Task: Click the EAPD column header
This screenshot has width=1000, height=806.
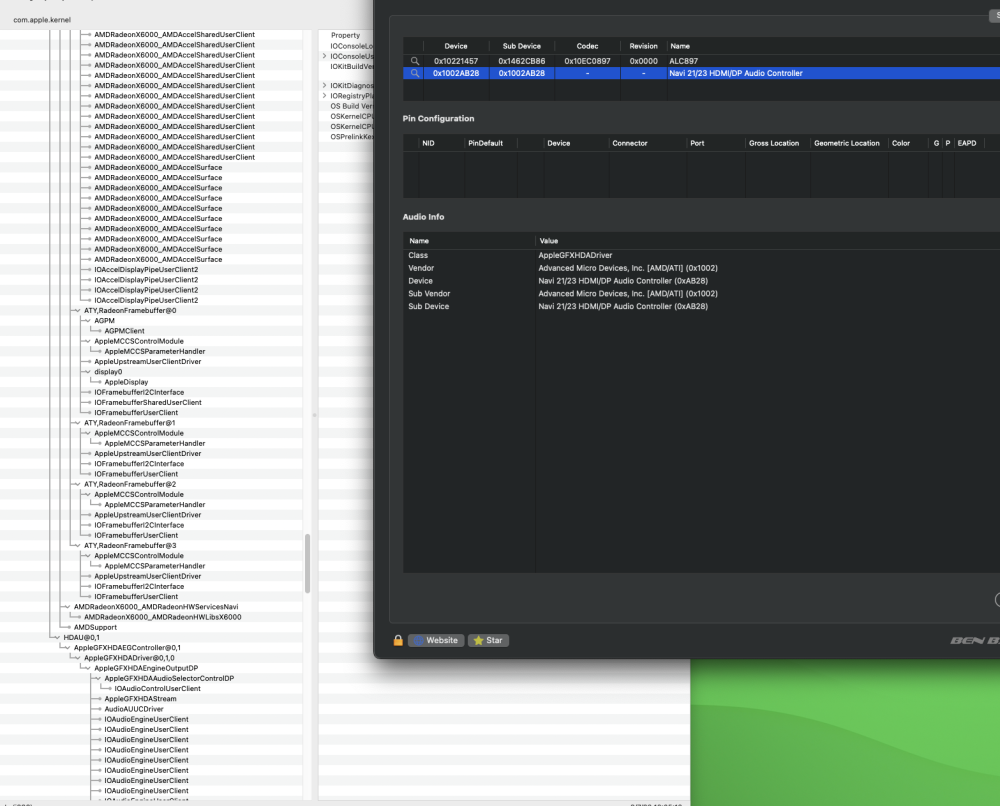Action: coord(967,143)
